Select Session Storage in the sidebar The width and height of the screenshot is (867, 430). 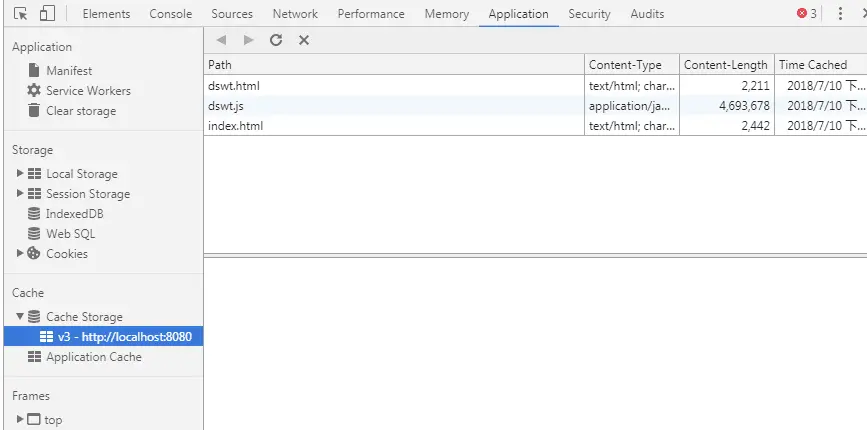click(88, 193)
